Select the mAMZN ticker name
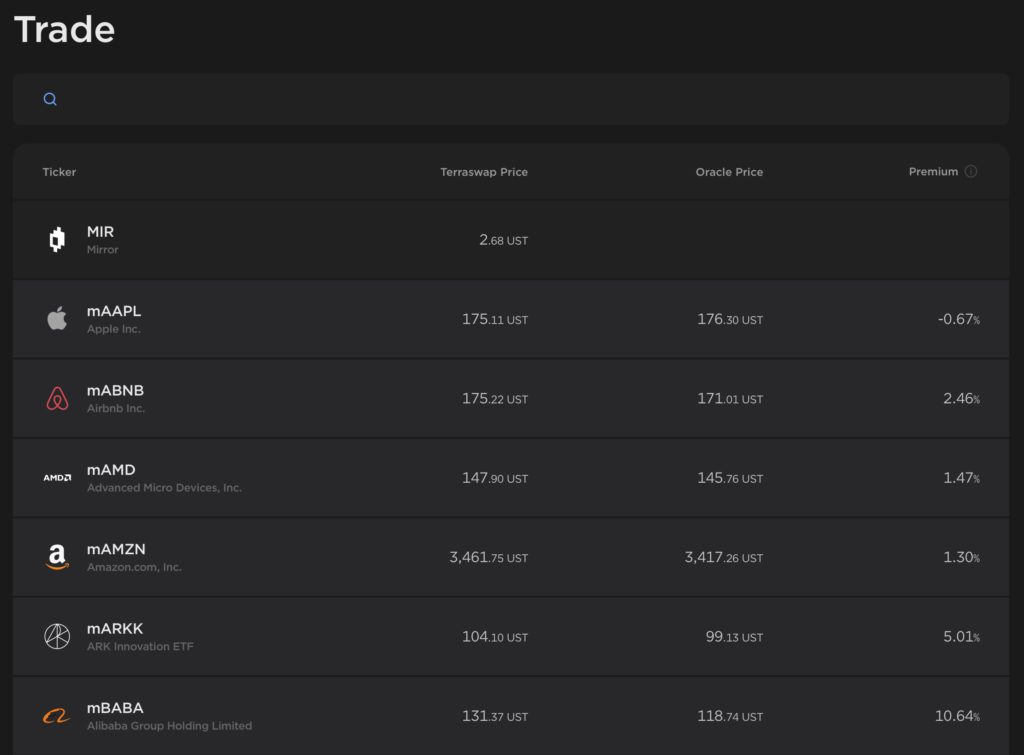This screenshot has height=755, width=1024. tap(116, 549)
